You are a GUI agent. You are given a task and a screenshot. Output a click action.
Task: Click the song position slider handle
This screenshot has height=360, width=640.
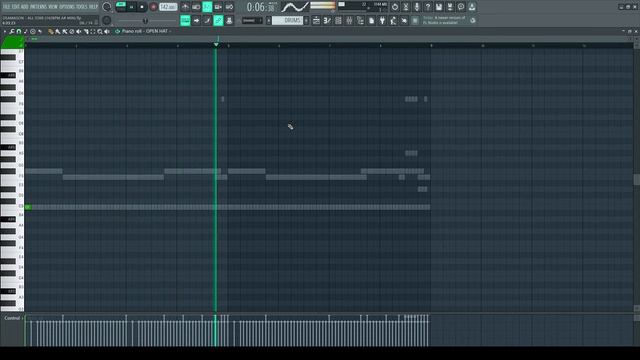(x=145, y=20)
